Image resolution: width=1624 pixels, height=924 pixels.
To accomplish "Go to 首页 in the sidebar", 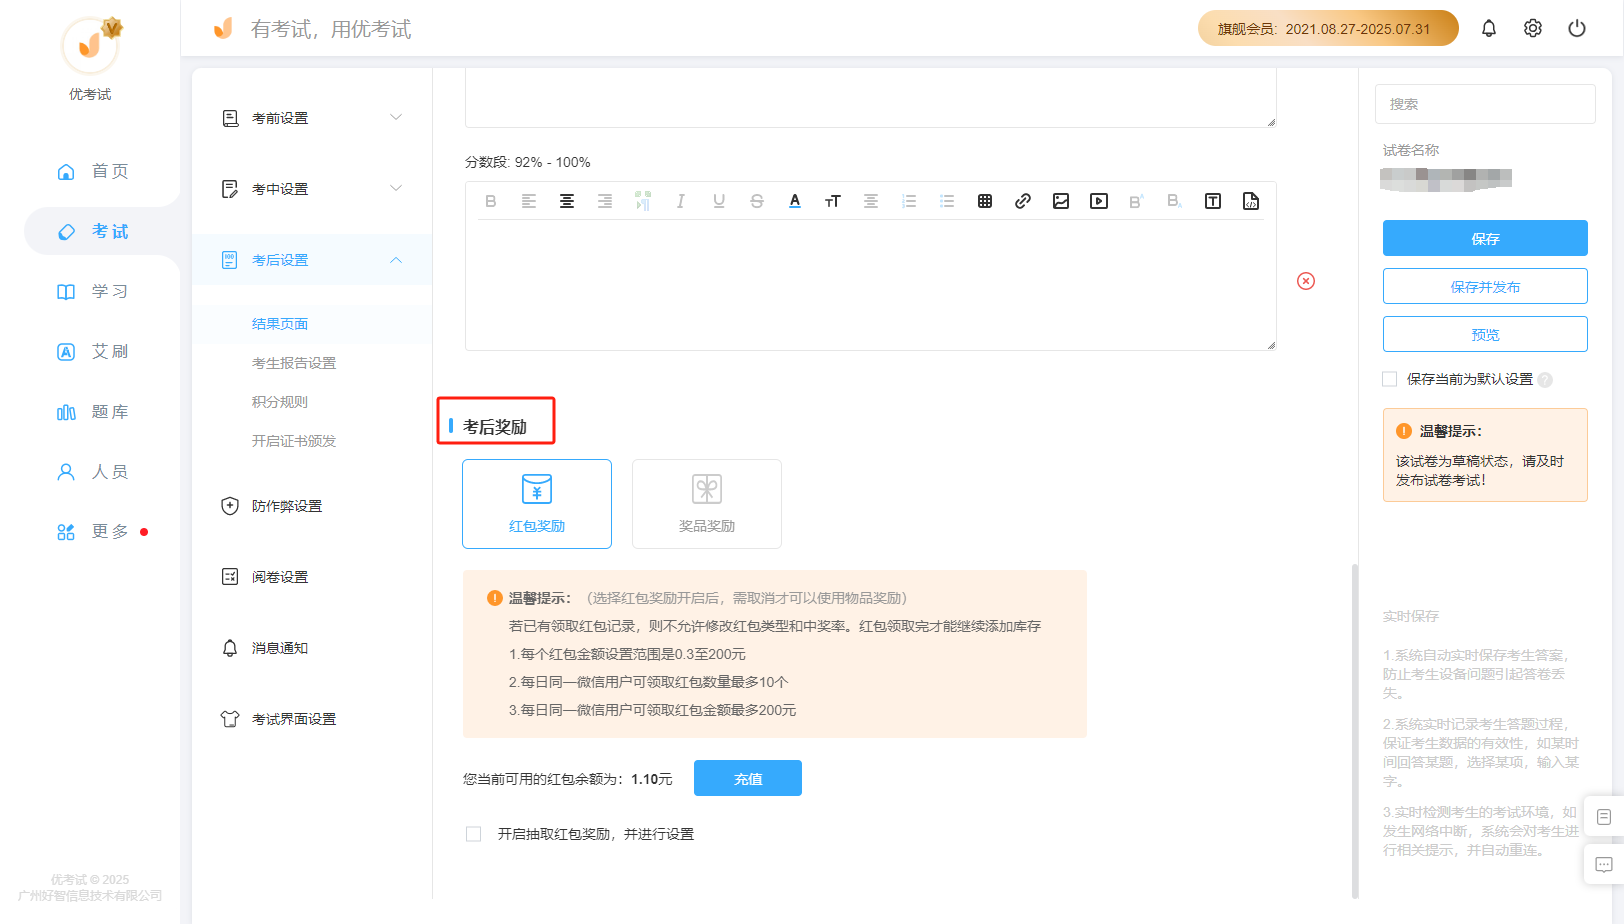I will coord(92,171).
